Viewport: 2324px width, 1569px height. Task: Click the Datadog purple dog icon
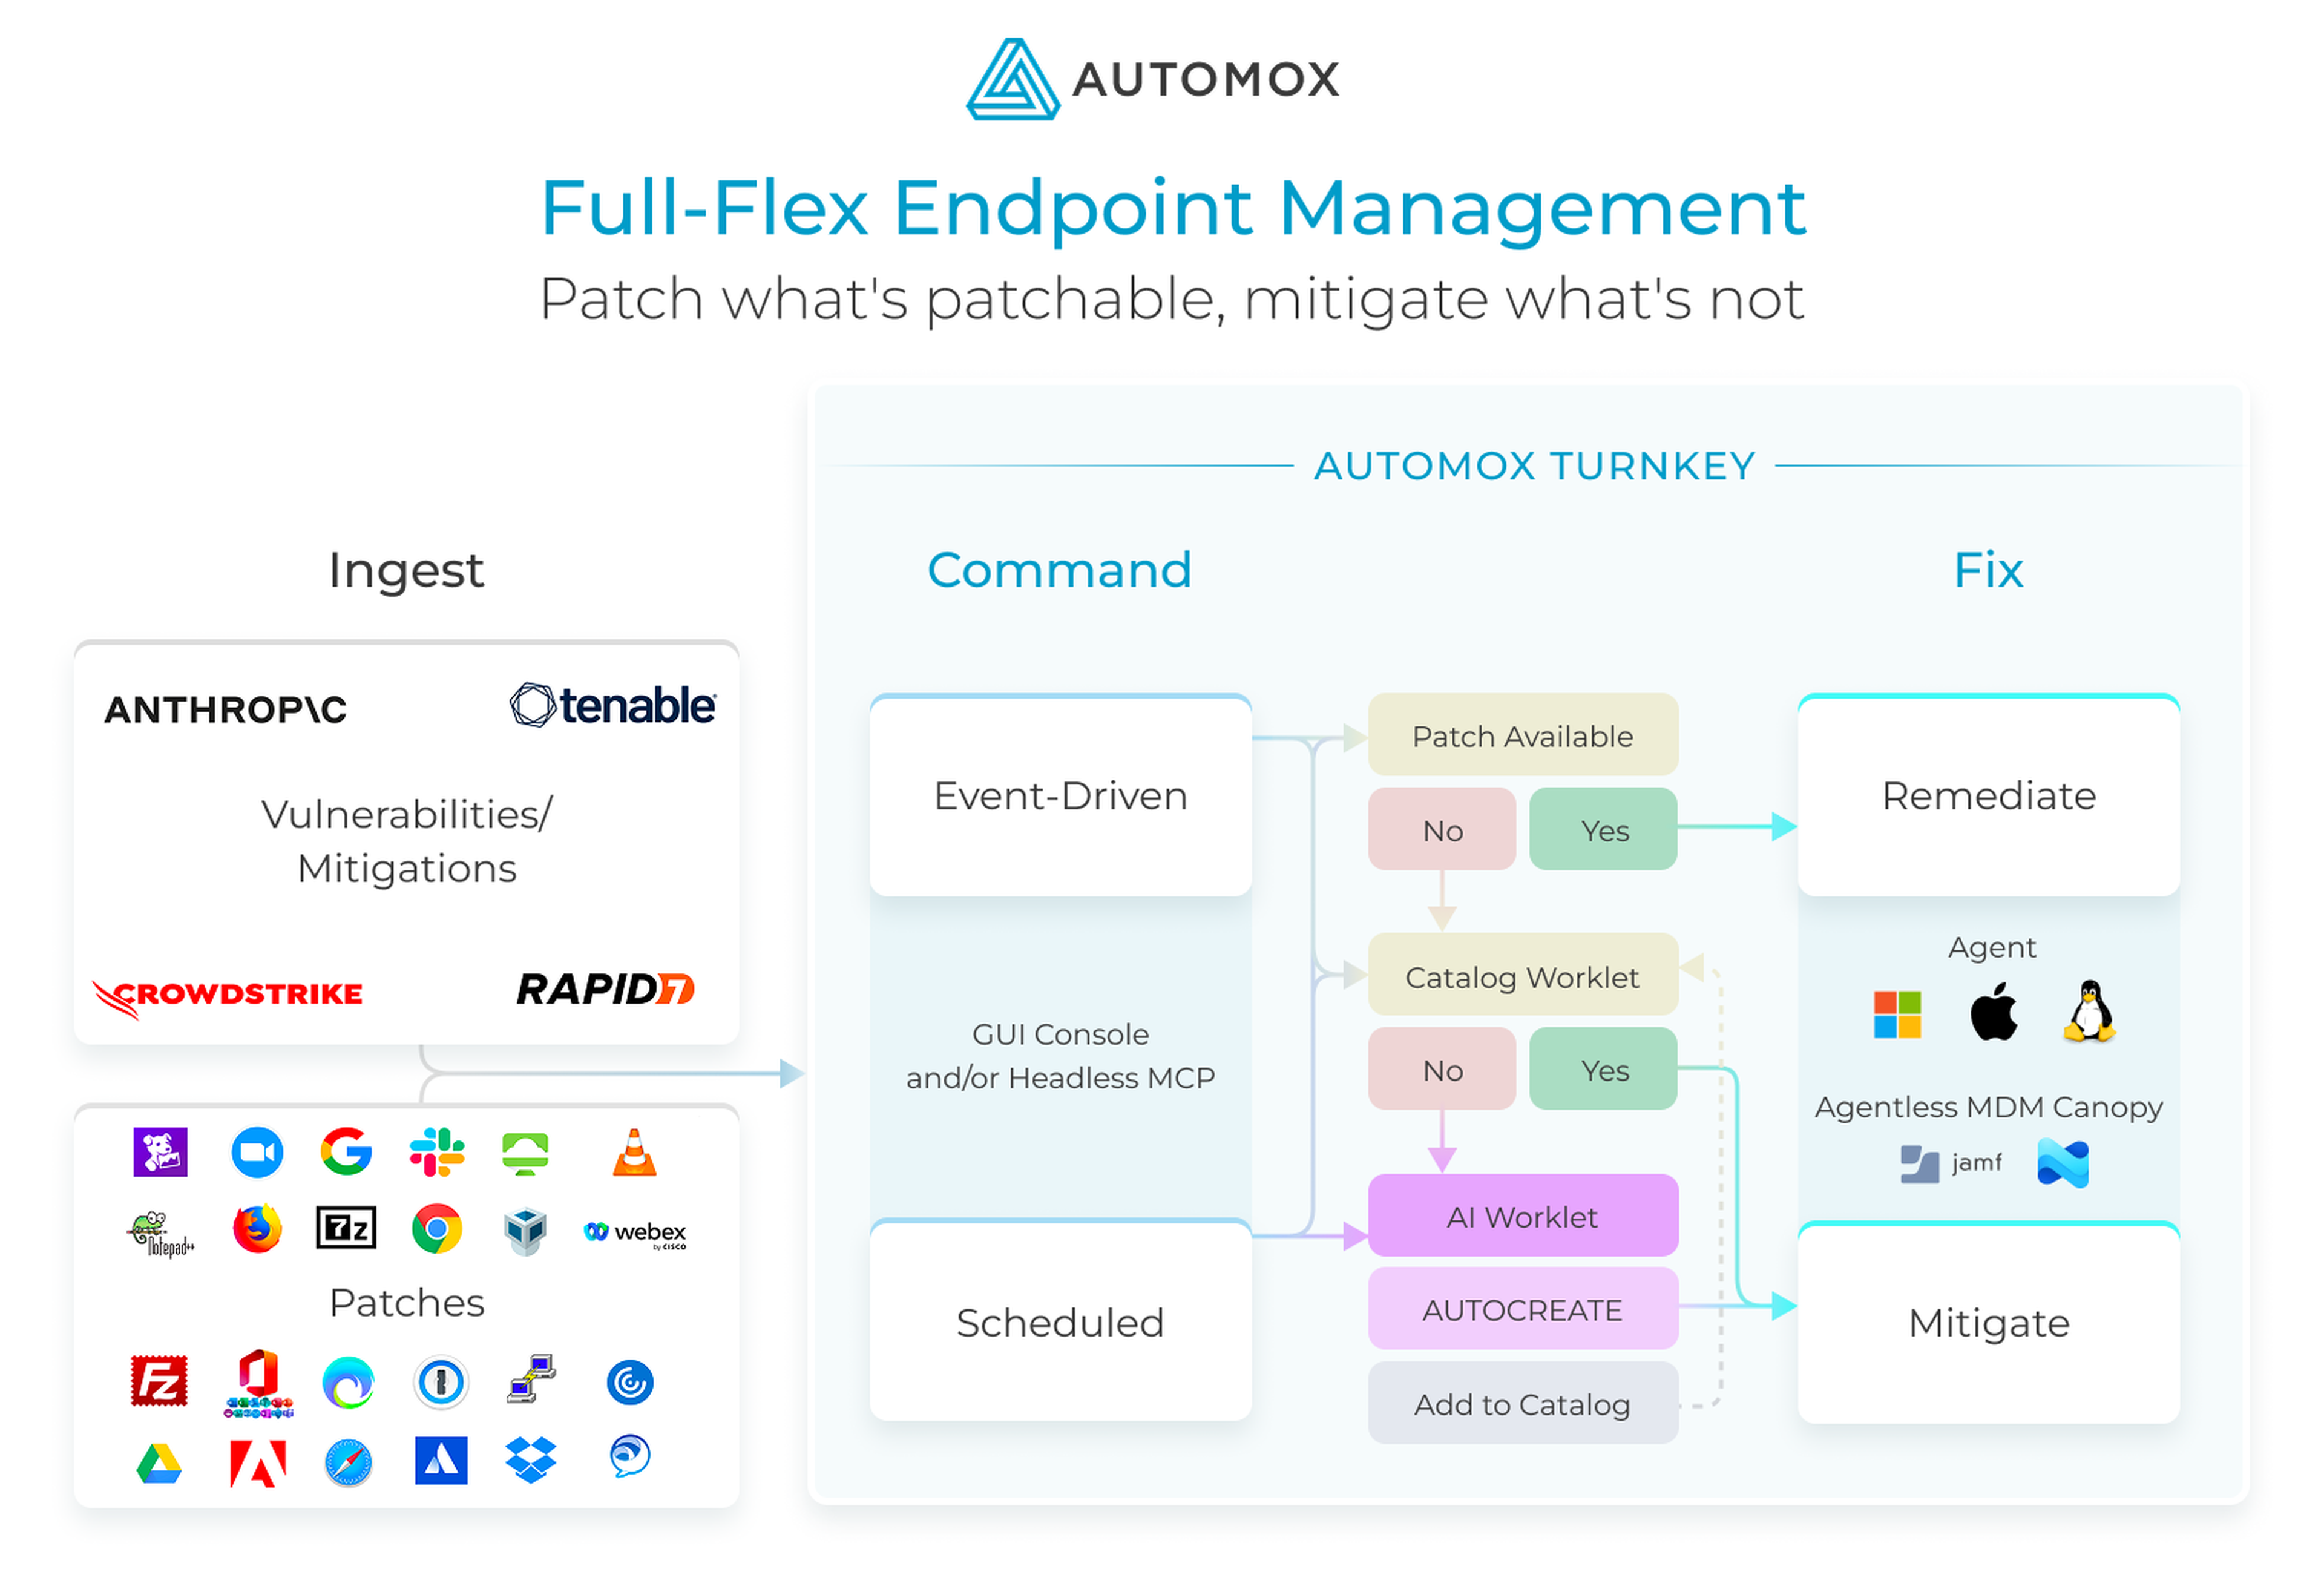coord(161,1153)
